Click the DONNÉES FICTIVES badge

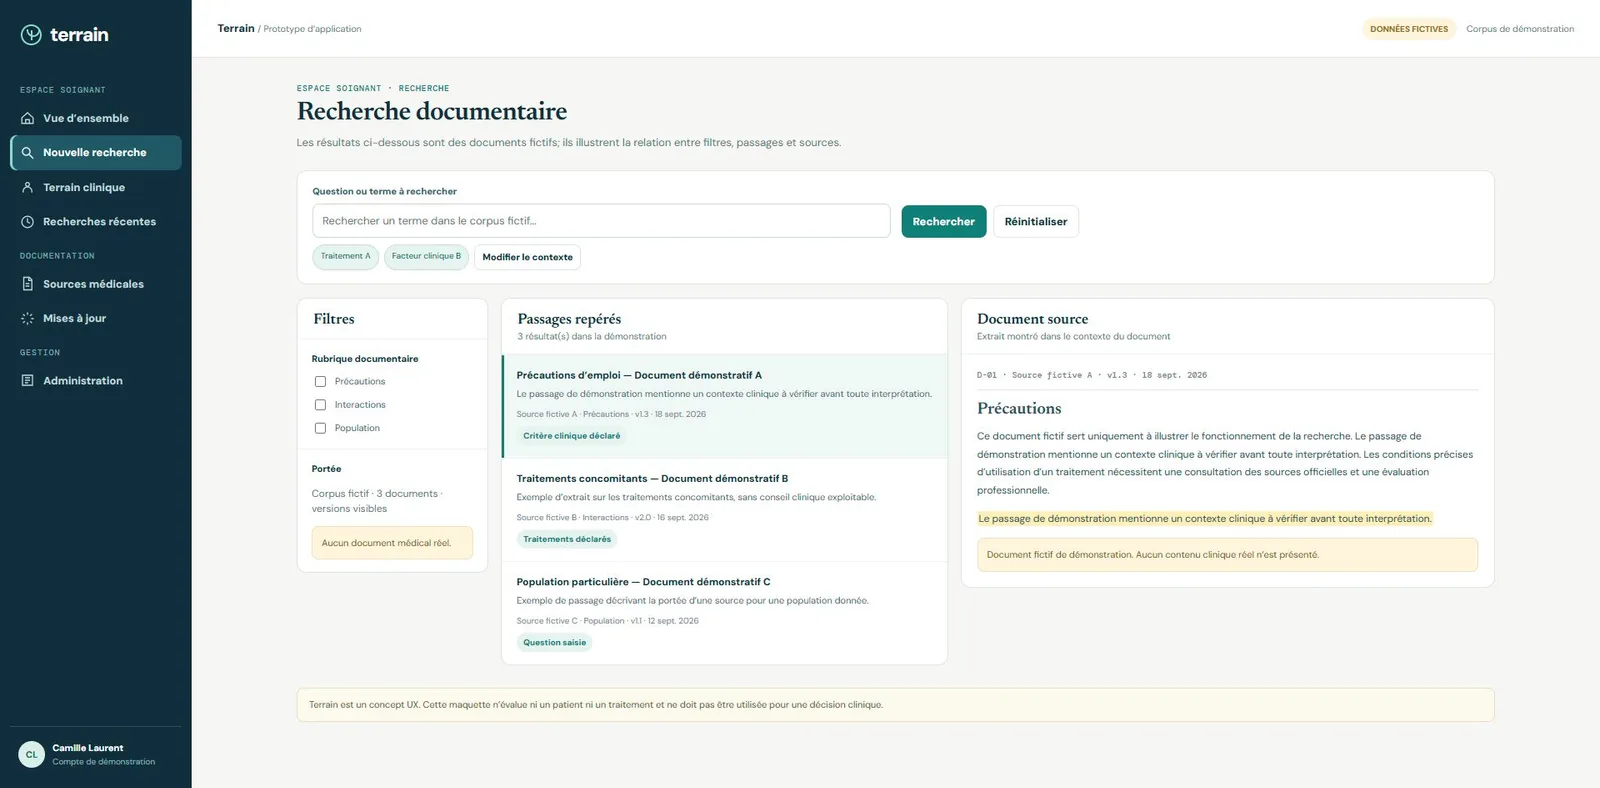(1409, 29)
